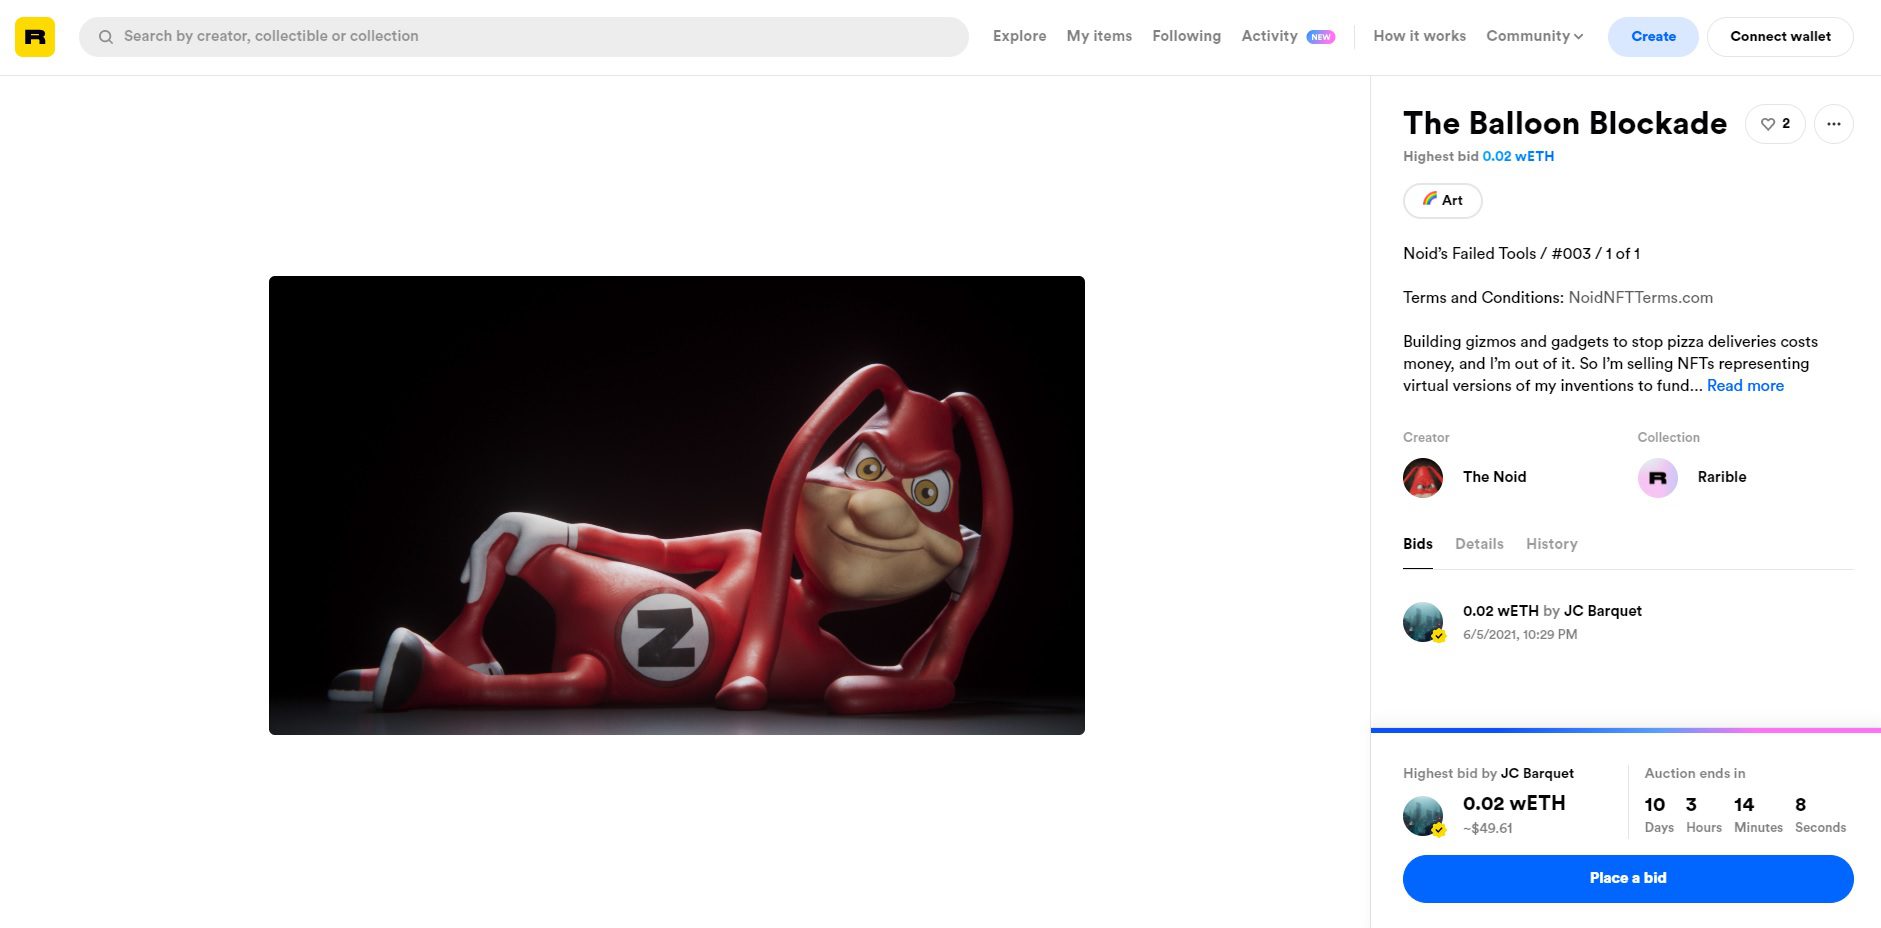1881x928 pixels.
Task: Like The Balloon Blockade with the heart
Action: pos(1775,124)
